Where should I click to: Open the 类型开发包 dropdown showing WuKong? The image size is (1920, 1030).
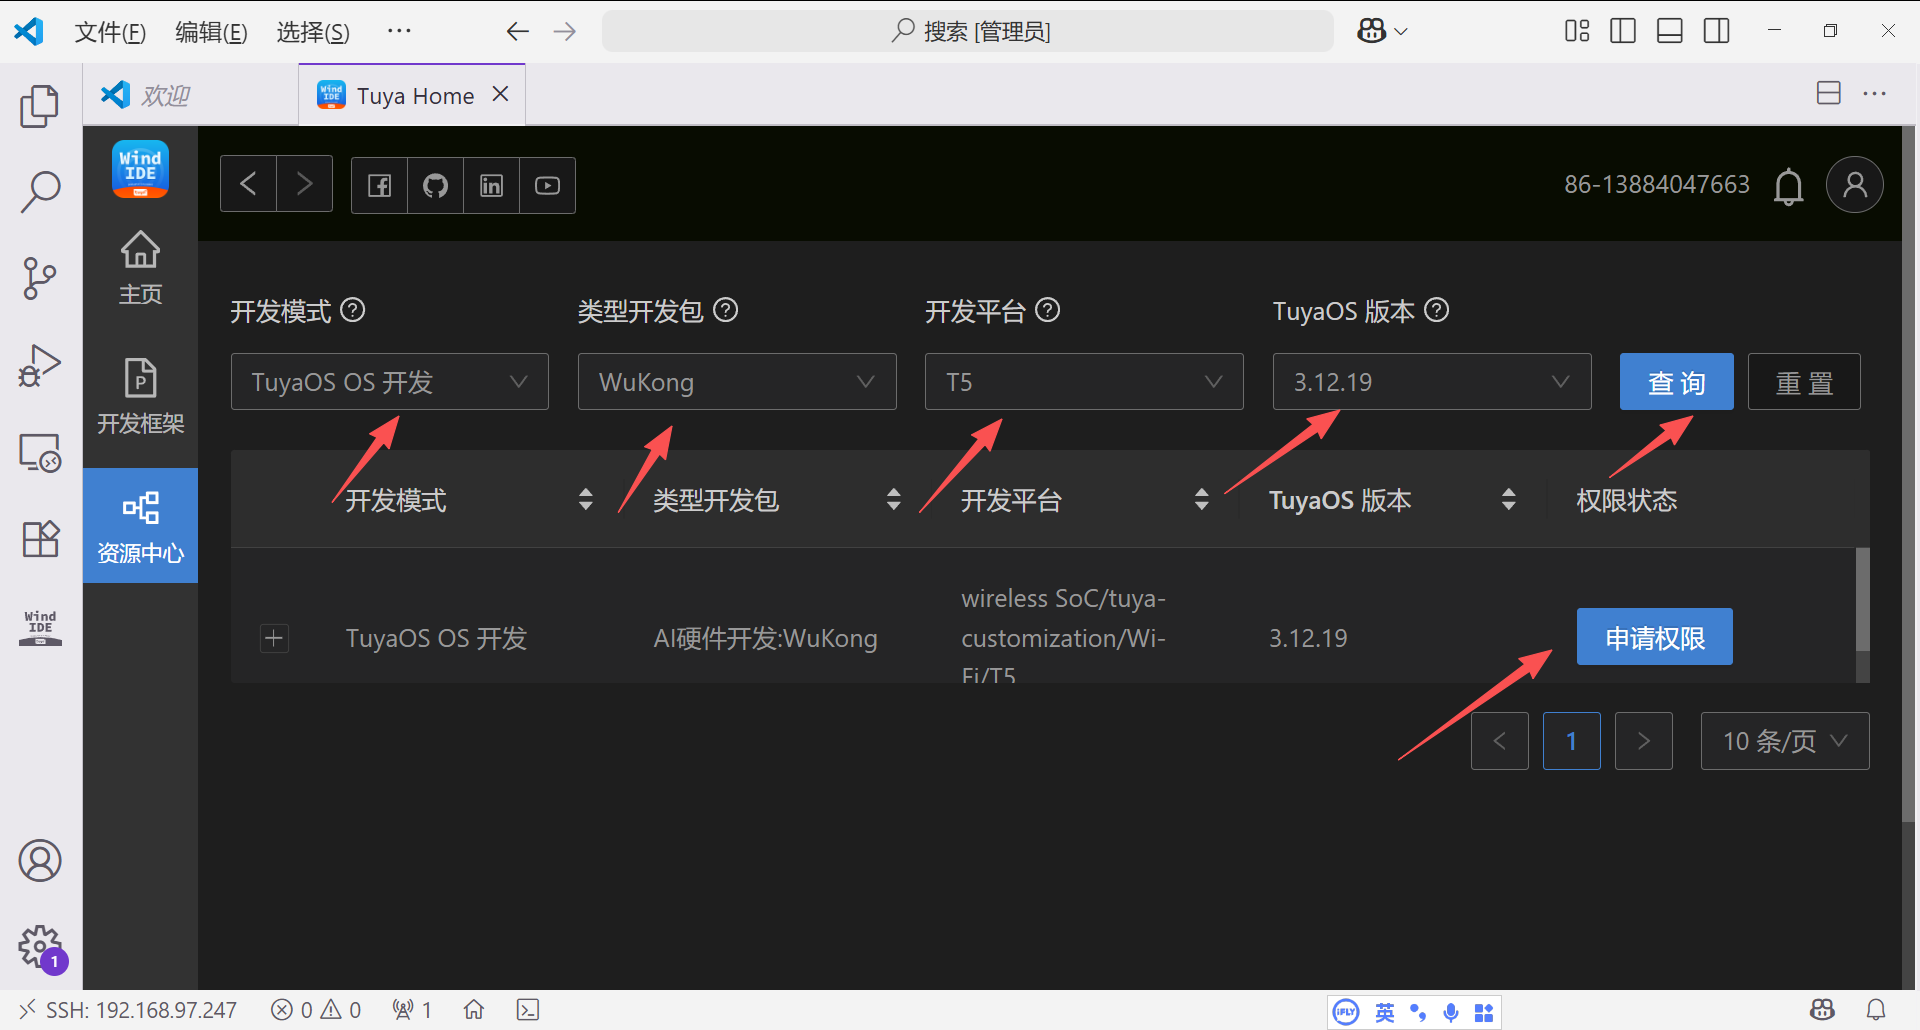pos(737,381)
